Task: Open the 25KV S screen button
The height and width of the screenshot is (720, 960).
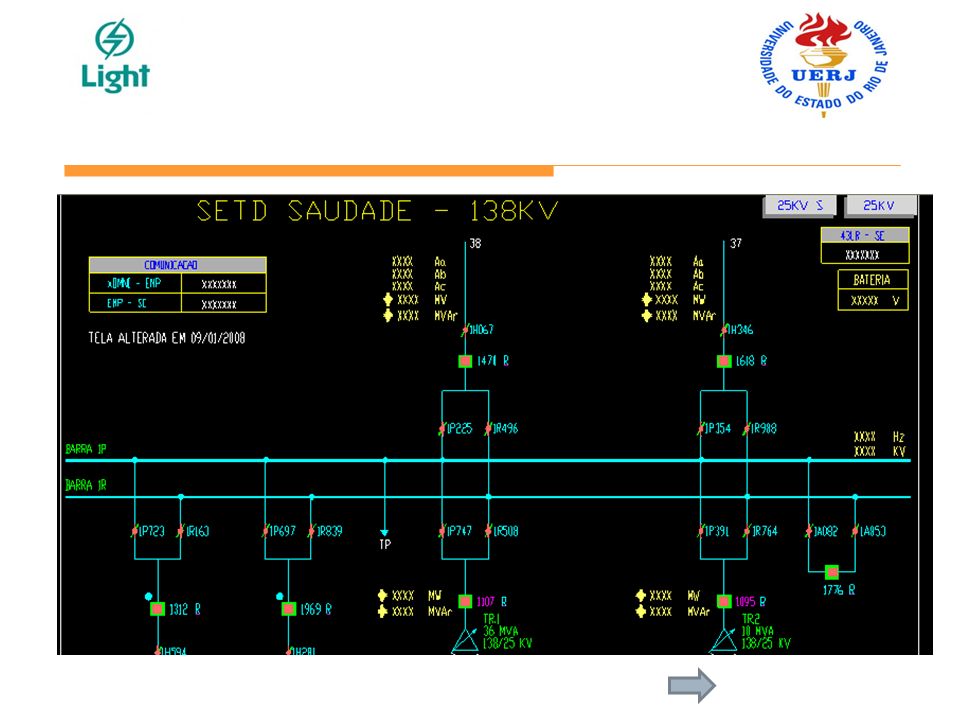Action: 800,206
